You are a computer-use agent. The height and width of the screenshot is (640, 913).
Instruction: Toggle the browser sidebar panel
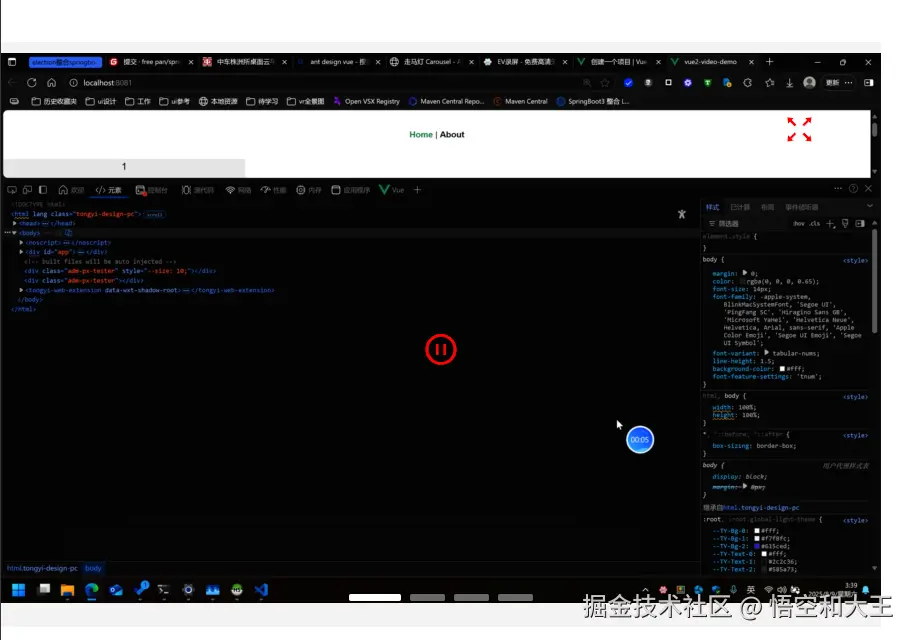pos(869,83)
